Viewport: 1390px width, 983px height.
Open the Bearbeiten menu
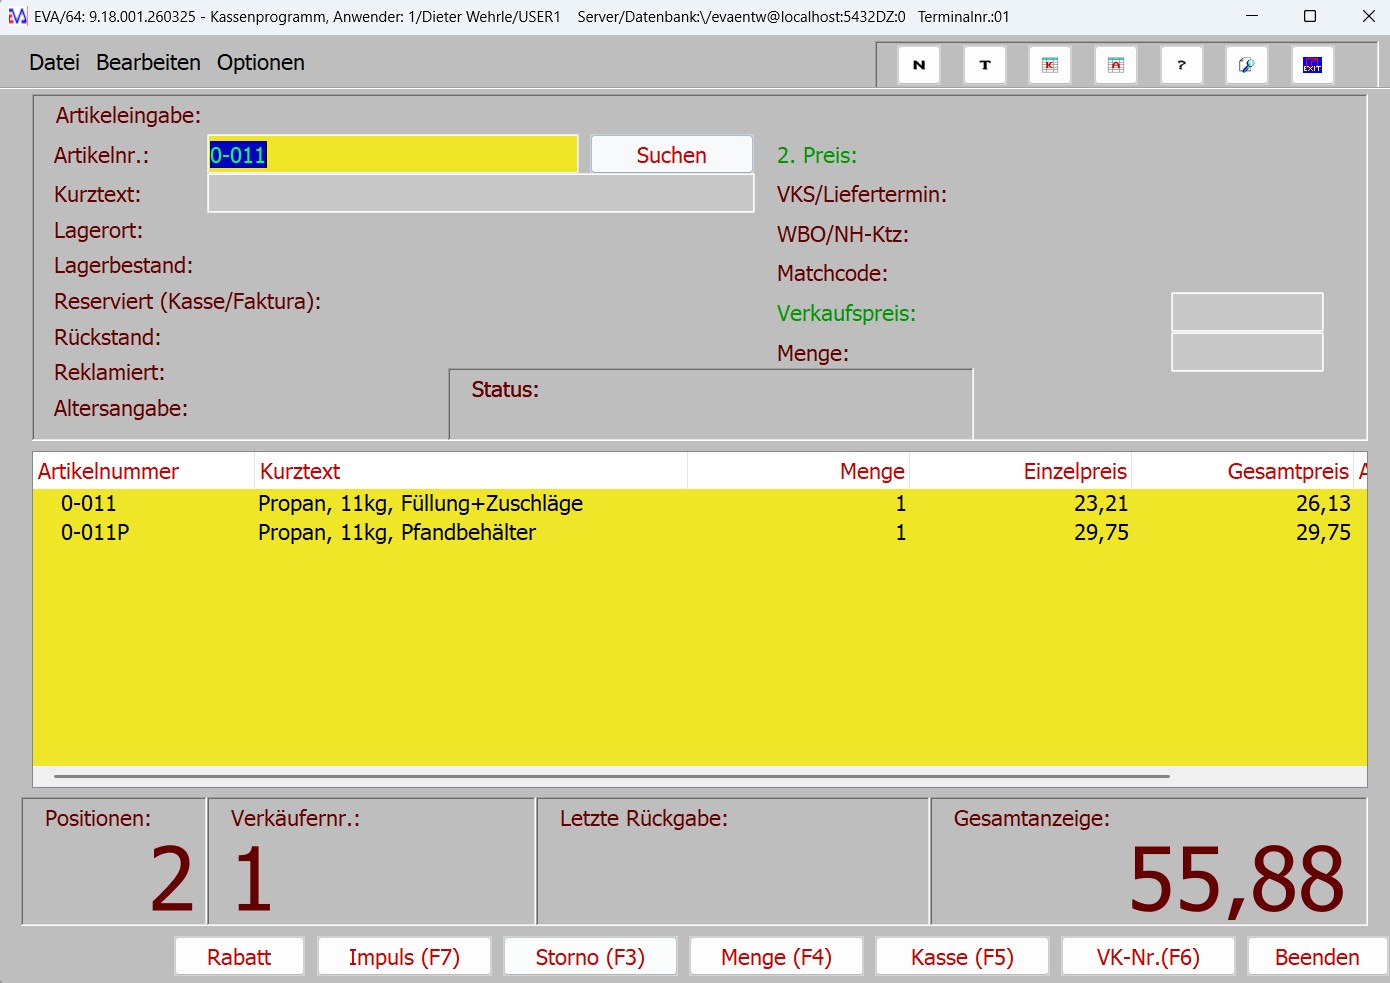point(148,63)
